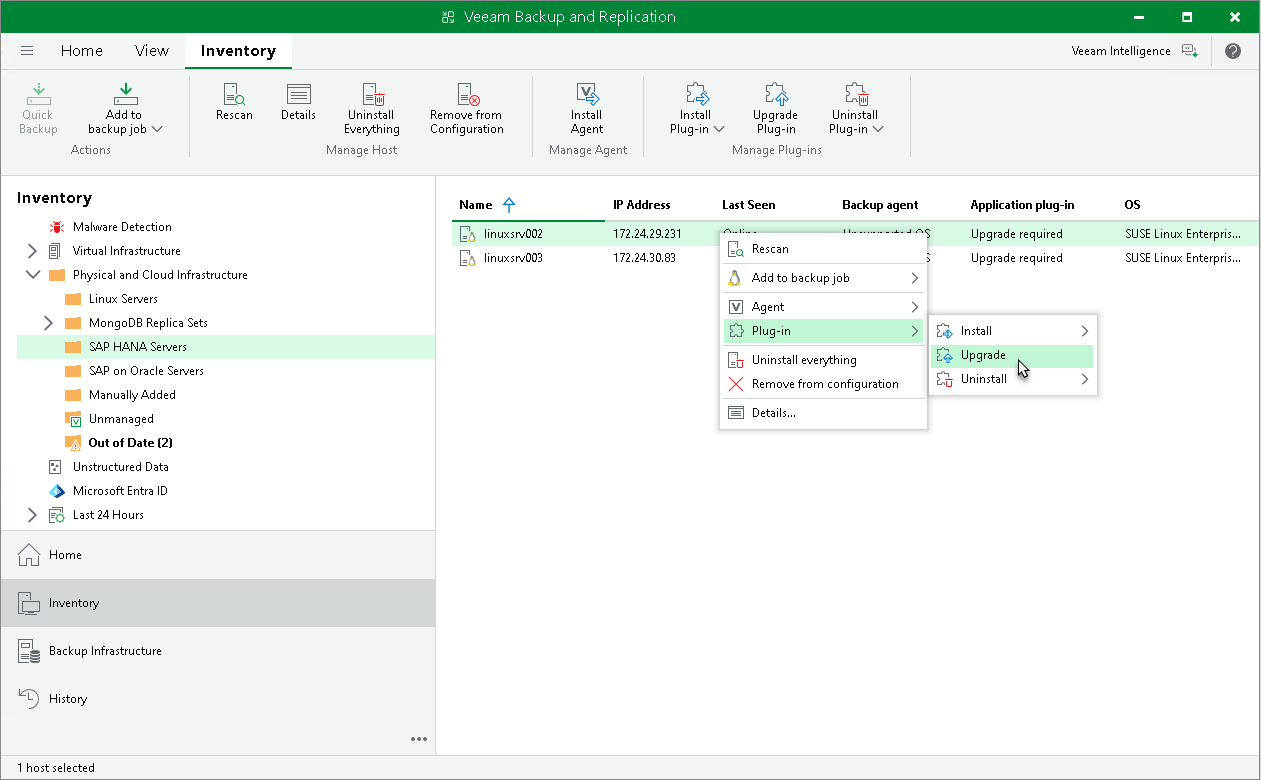Expand MongoDB Replica Sets node
This screenshot has height=780, width=1261.
click(48, 323)
